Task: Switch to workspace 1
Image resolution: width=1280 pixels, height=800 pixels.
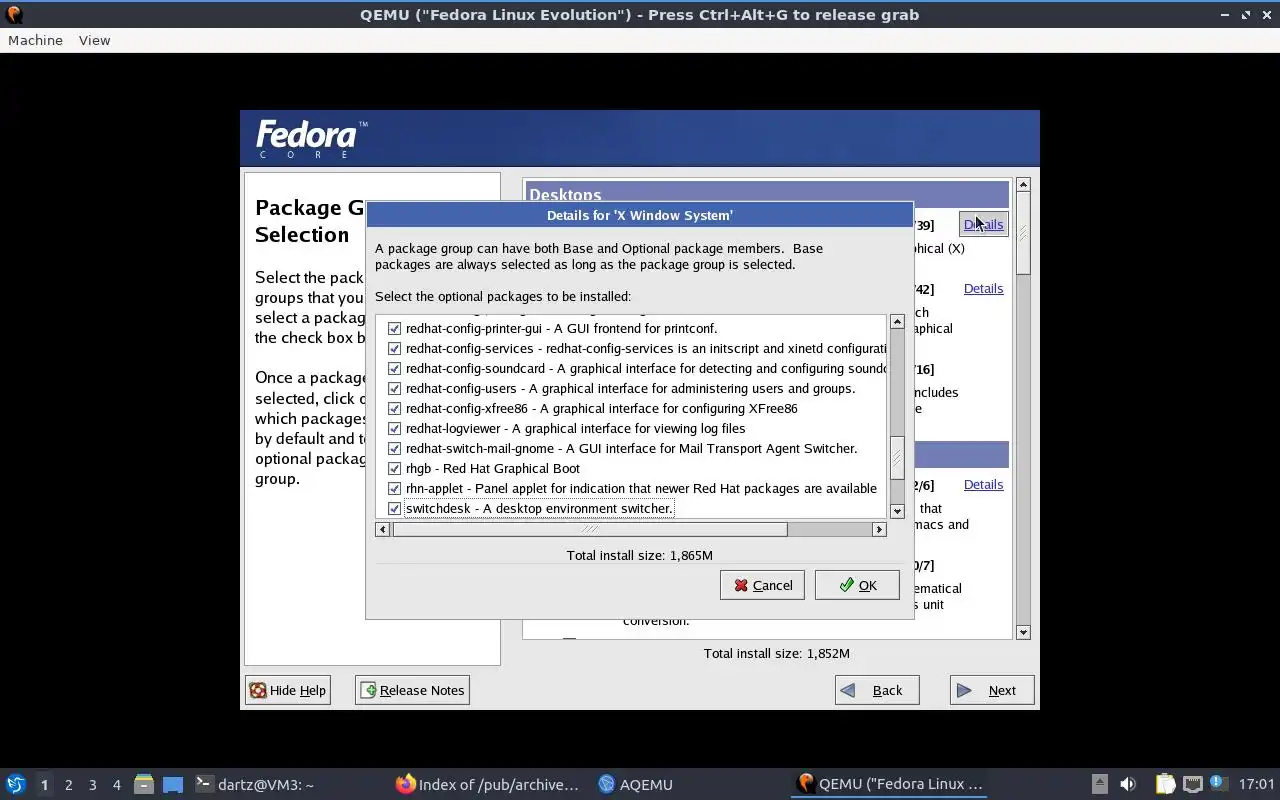Action: 44,785
